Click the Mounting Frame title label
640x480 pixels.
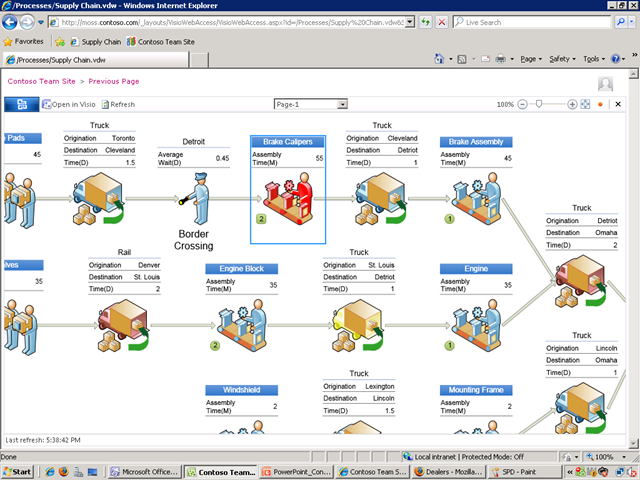pyautogui.click(x=476, y=390)
